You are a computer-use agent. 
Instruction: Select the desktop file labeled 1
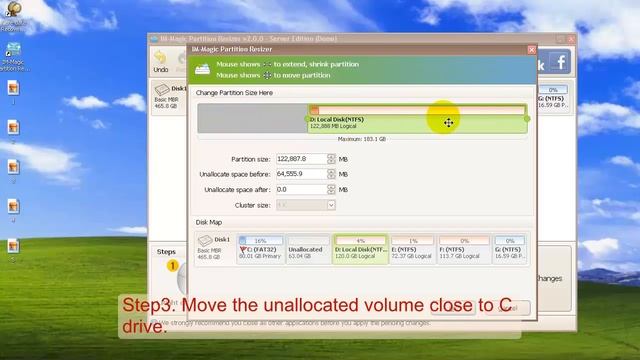(x=13, y=89)
